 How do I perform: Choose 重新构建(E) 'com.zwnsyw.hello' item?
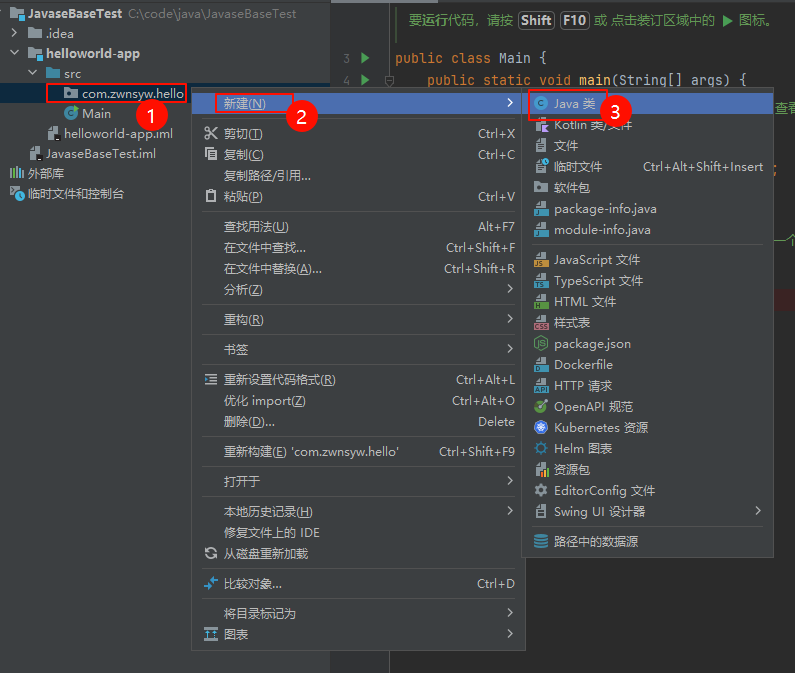358,451
